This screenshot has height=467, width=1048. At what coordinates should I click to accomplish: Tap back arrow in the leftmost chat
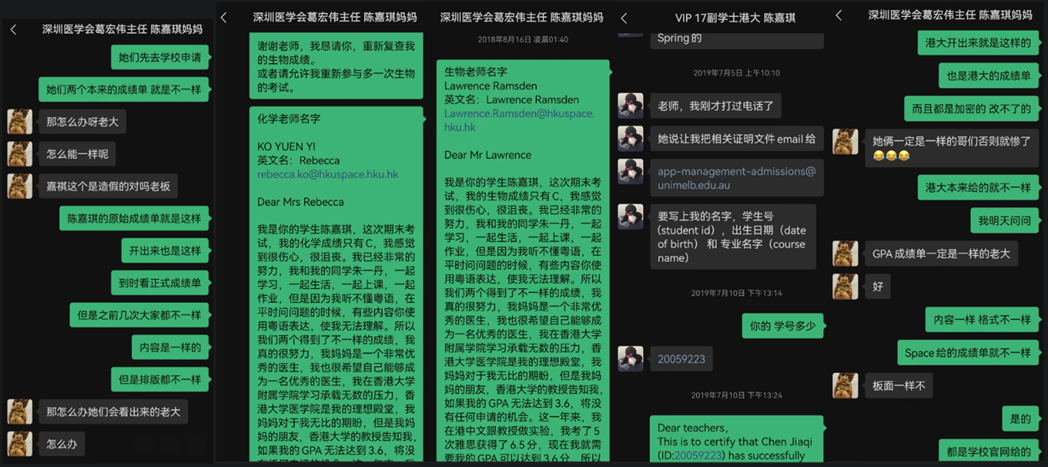click(x=13, y=30)
